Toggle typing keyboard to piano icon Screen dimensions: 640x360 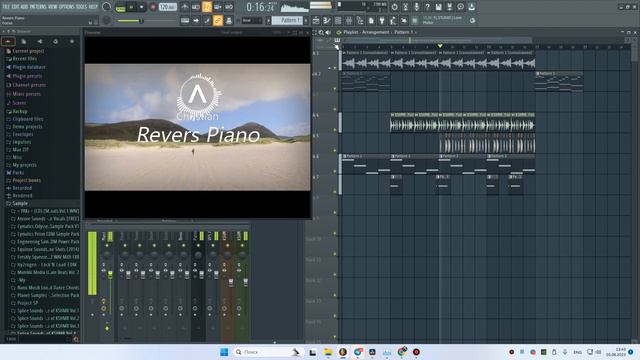pyautogui.click(x=185, y=20)
